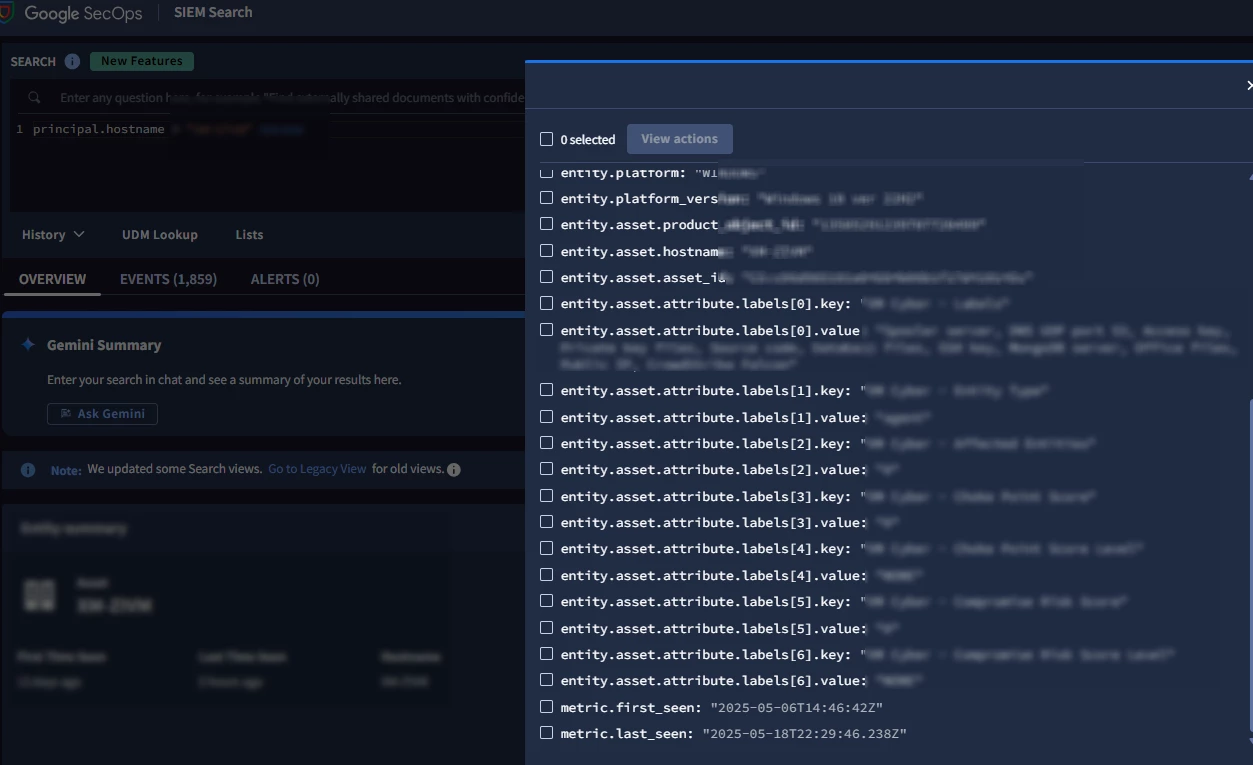Click the New Features badge
Image resolution: width=1253 pixels, height=765 pixels.
tap(142, 61)
